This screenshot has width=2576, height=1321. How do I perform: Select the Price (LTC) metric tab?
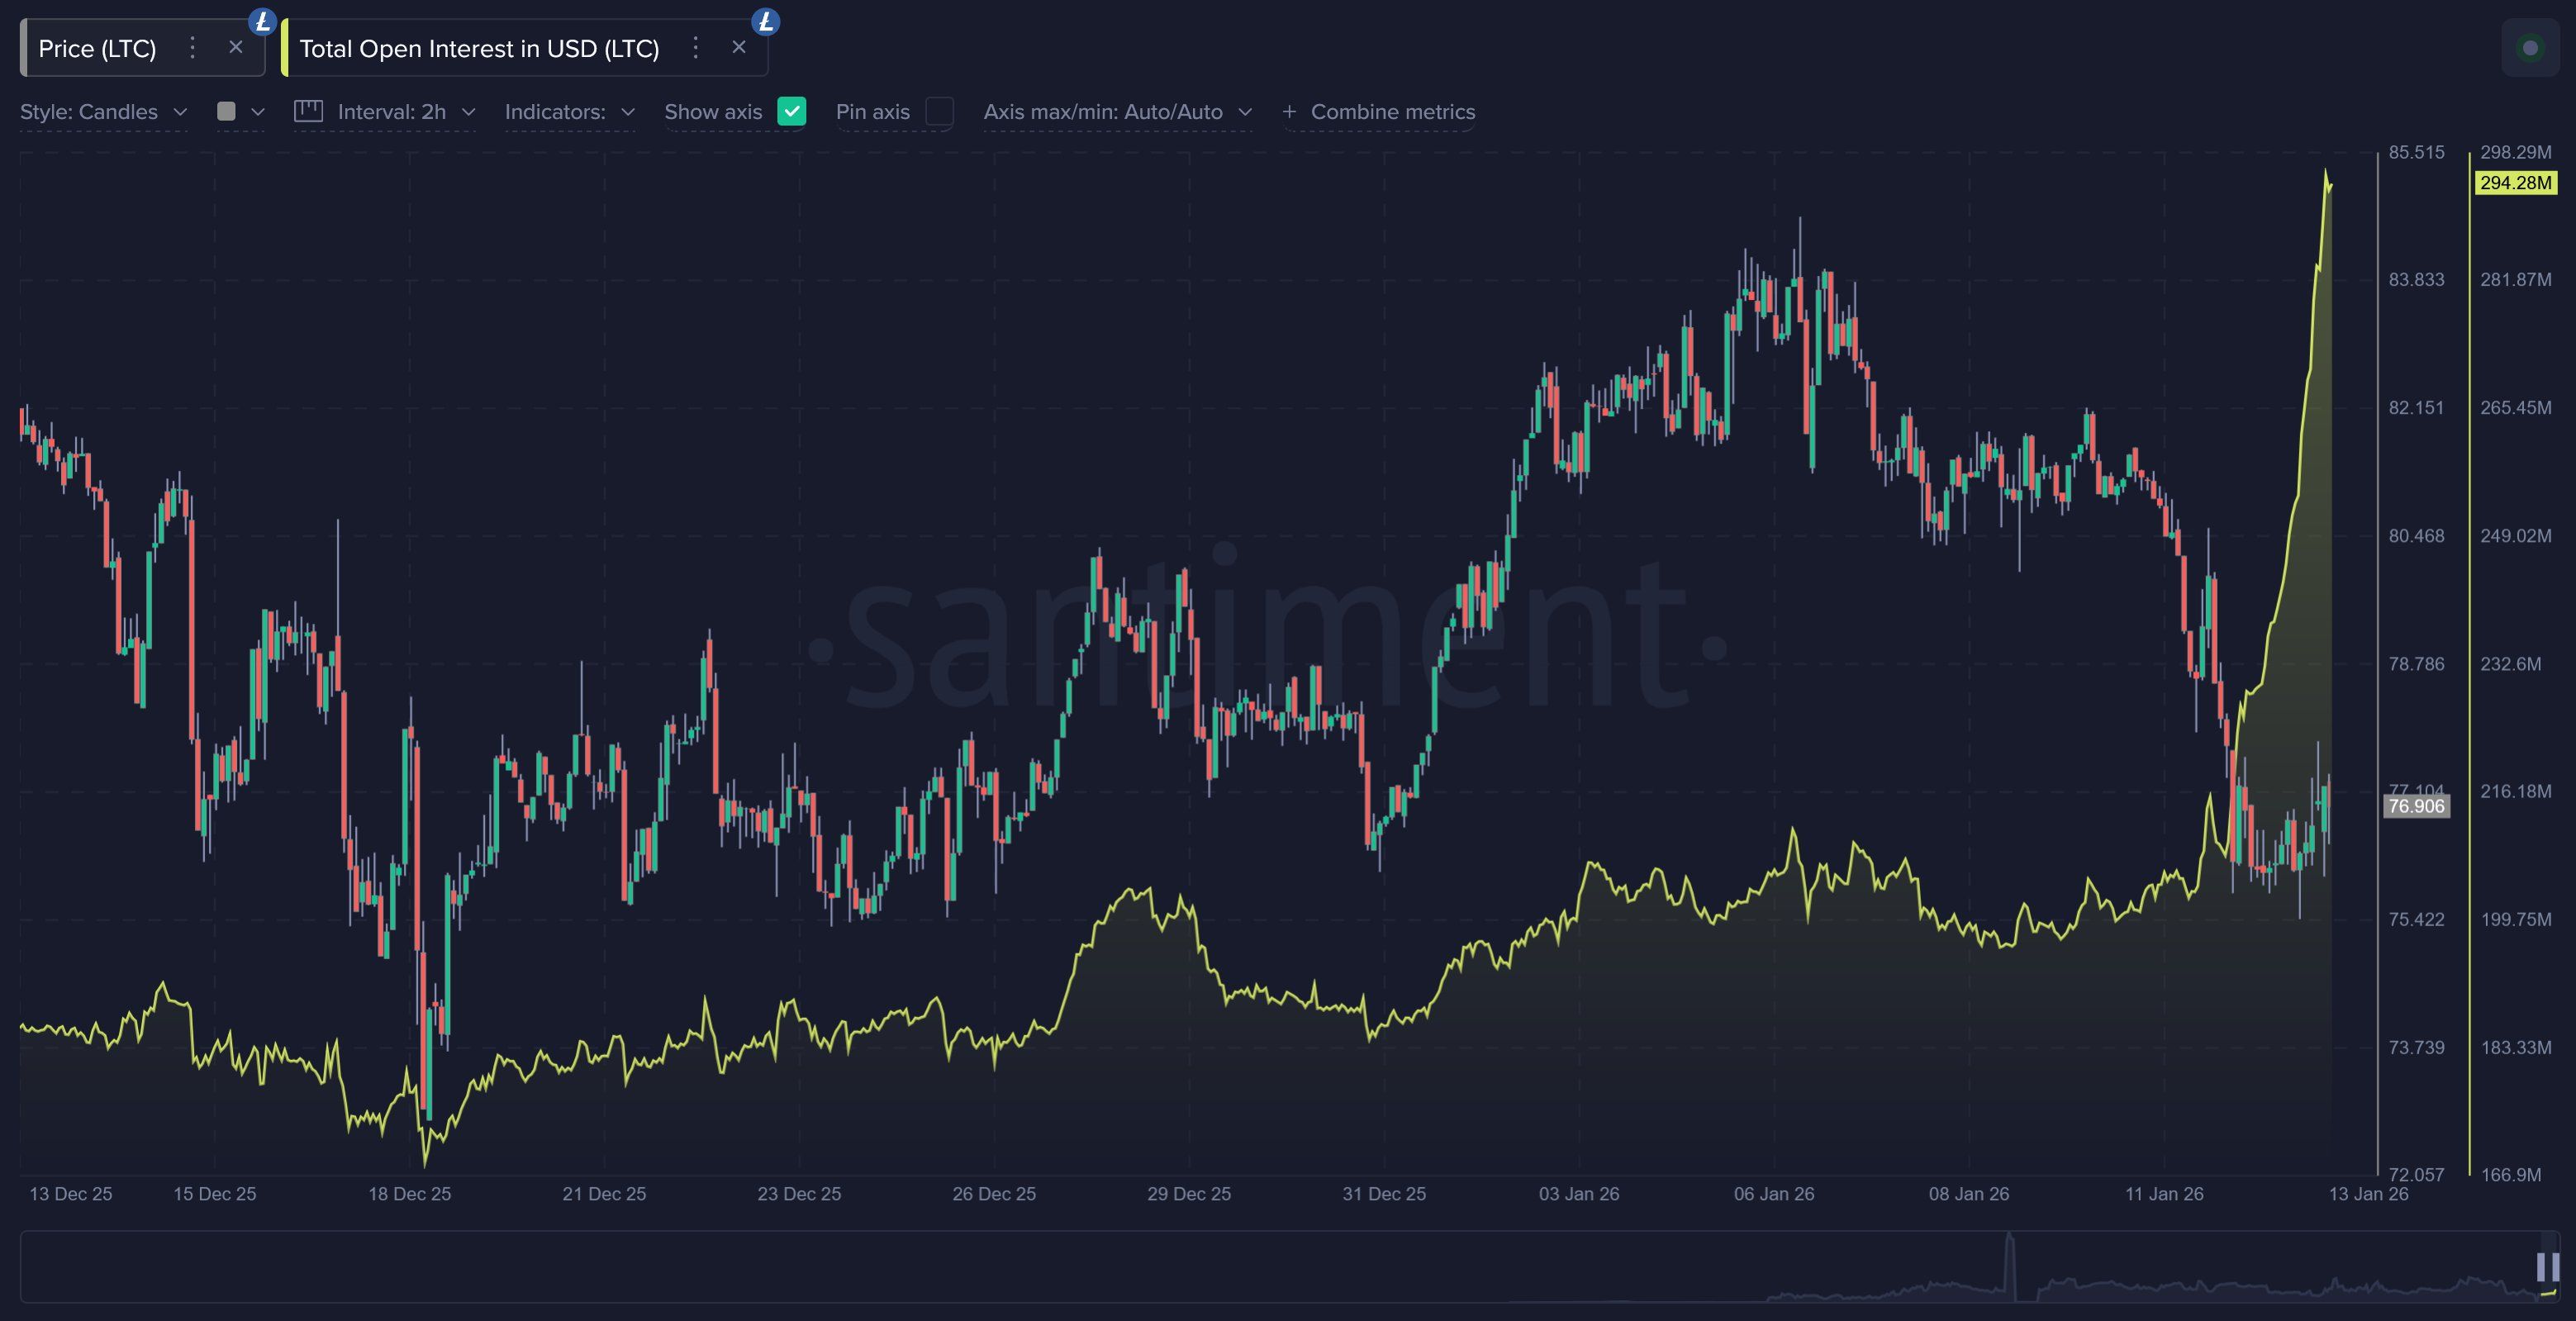pyautogui.click(x=97, y=48)
